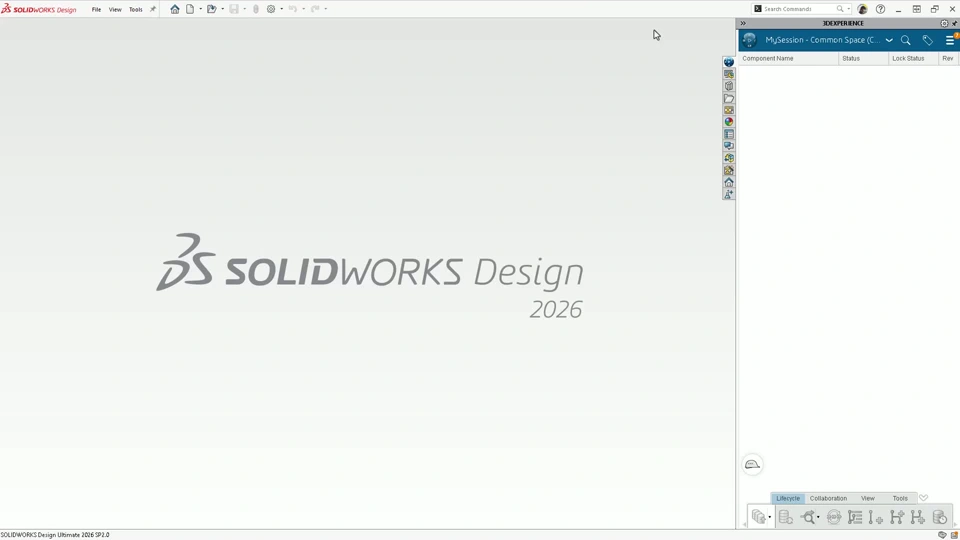Click the first Lifecycle icon (stacked cubes)
Screen dimensions: 960x540
tap(759, 517)
